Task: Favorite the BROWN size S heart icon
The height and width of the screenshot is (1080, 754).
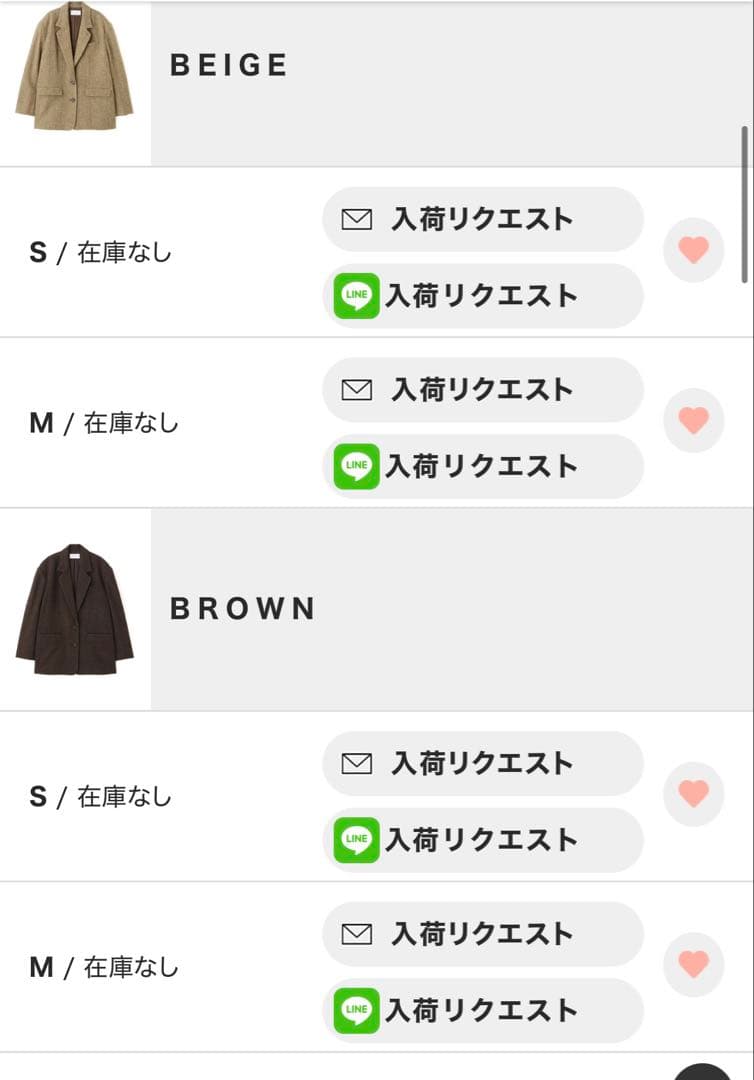Action: coord(693,794)
